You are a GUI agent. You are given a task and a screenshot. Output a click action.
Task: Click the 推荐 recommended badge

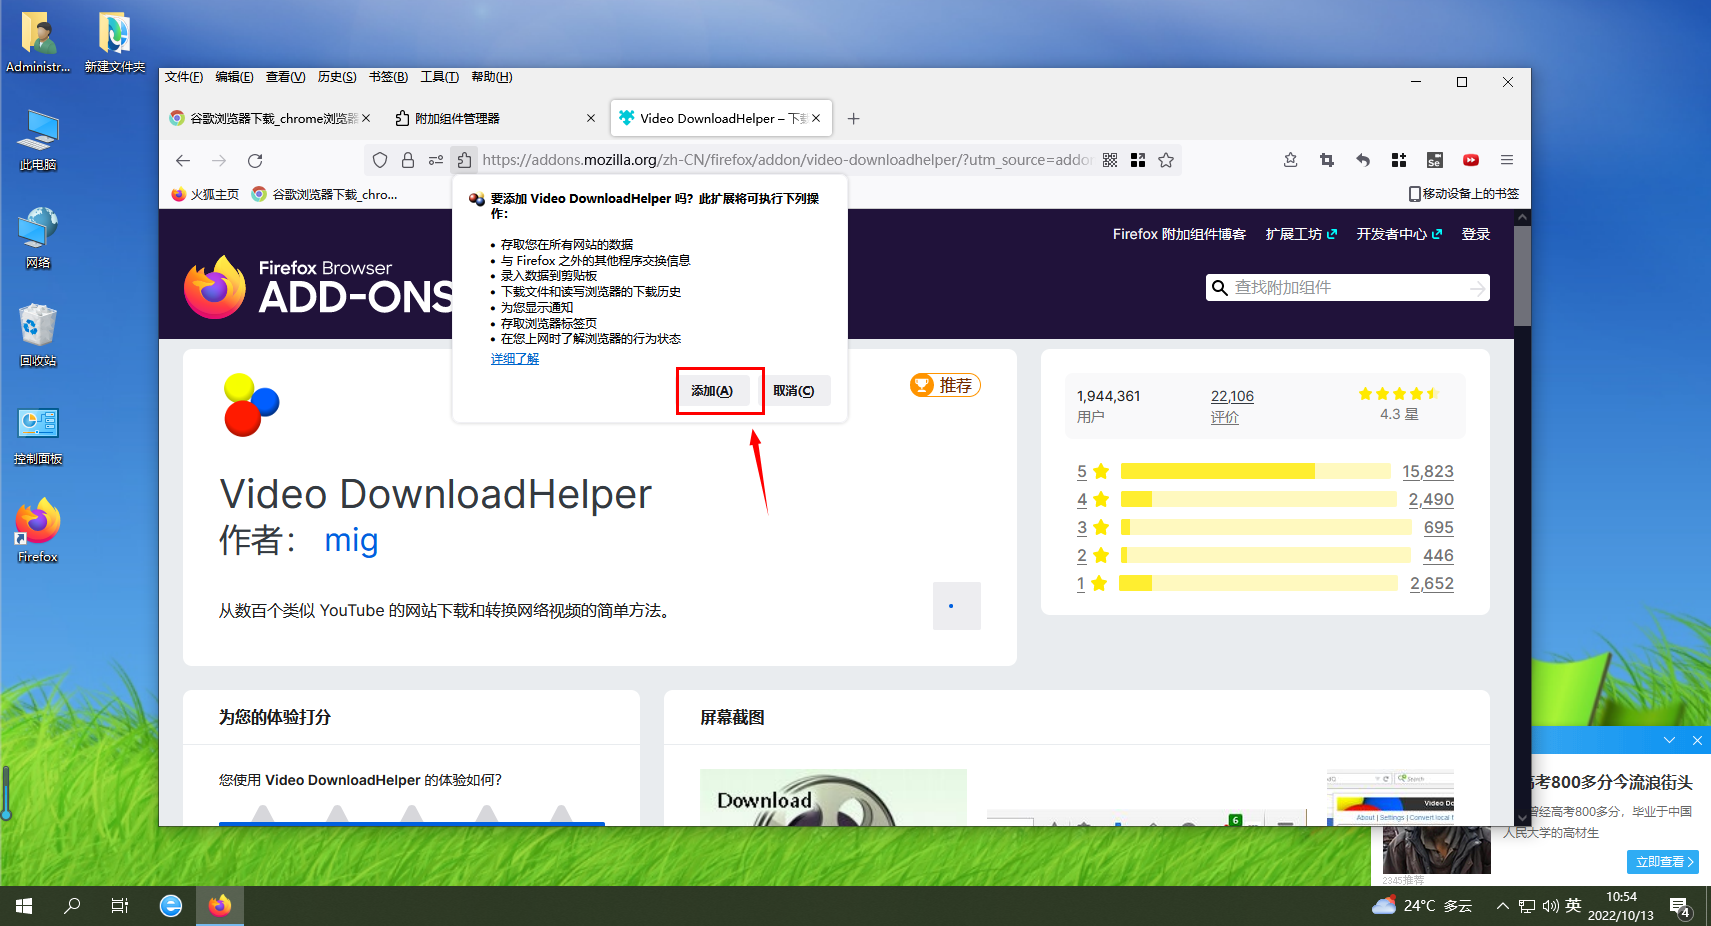tap(945, 385)
